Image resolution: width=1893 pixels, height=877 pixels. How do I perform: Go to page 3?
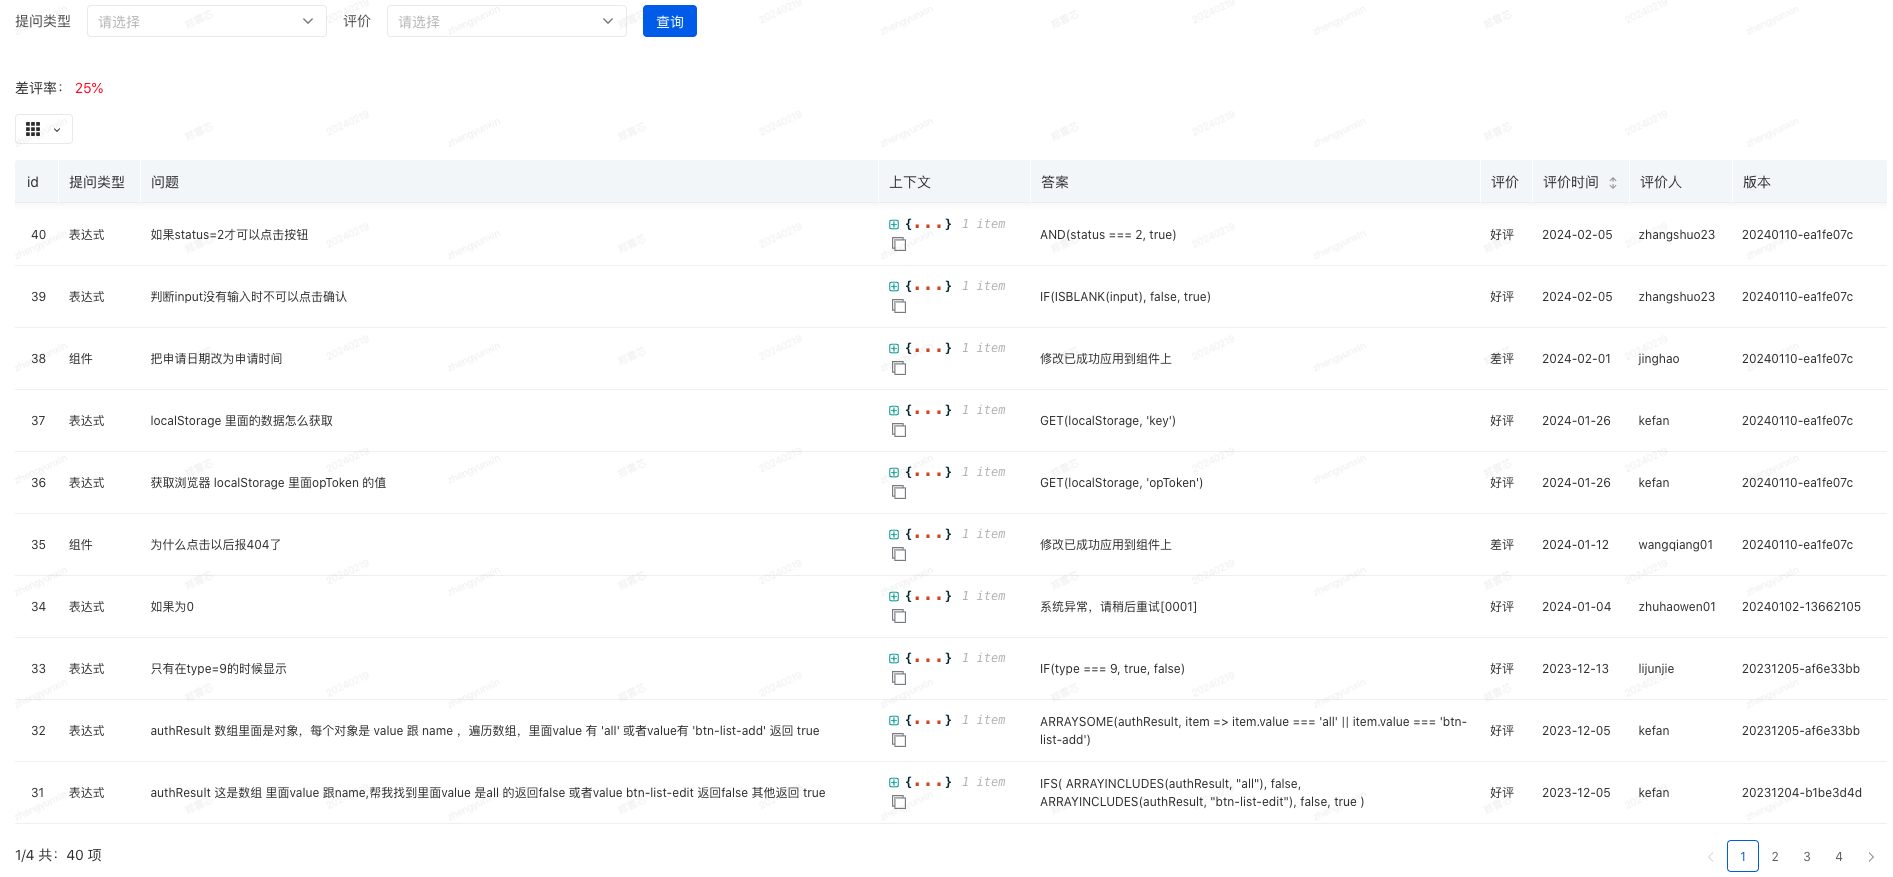tap(1807, 856)
